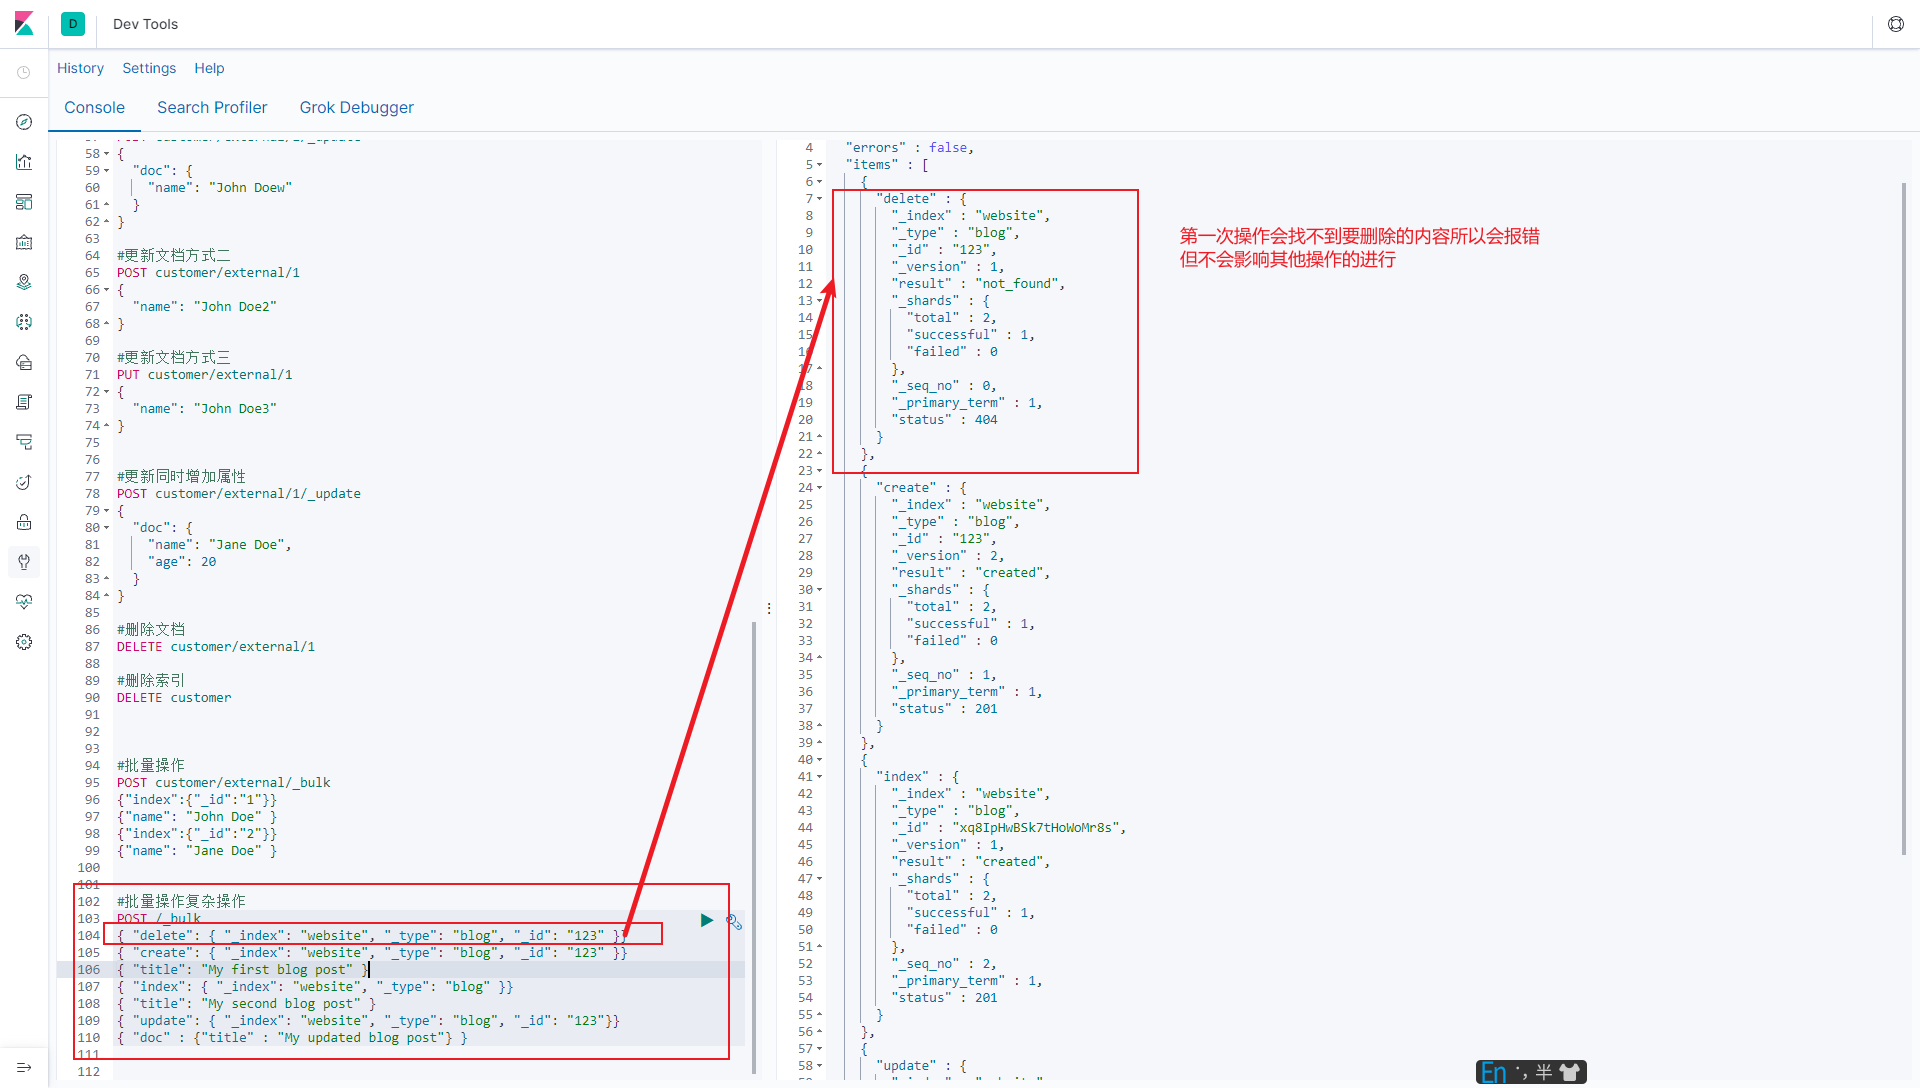Switch to the Console tab

pos(94,108)
